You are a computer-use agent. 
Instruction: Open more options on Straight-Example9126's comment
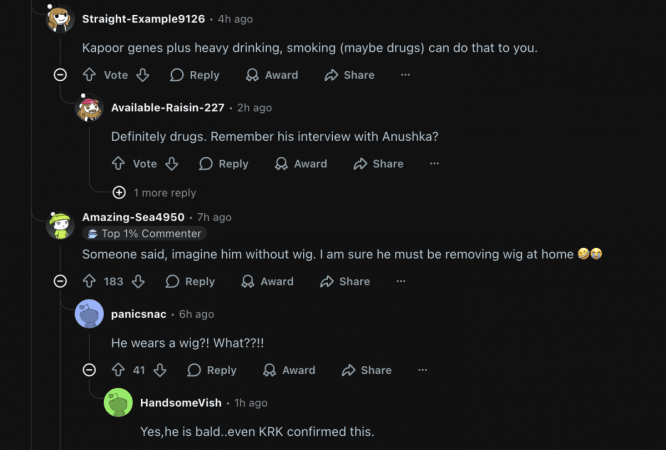click(405, 75)
